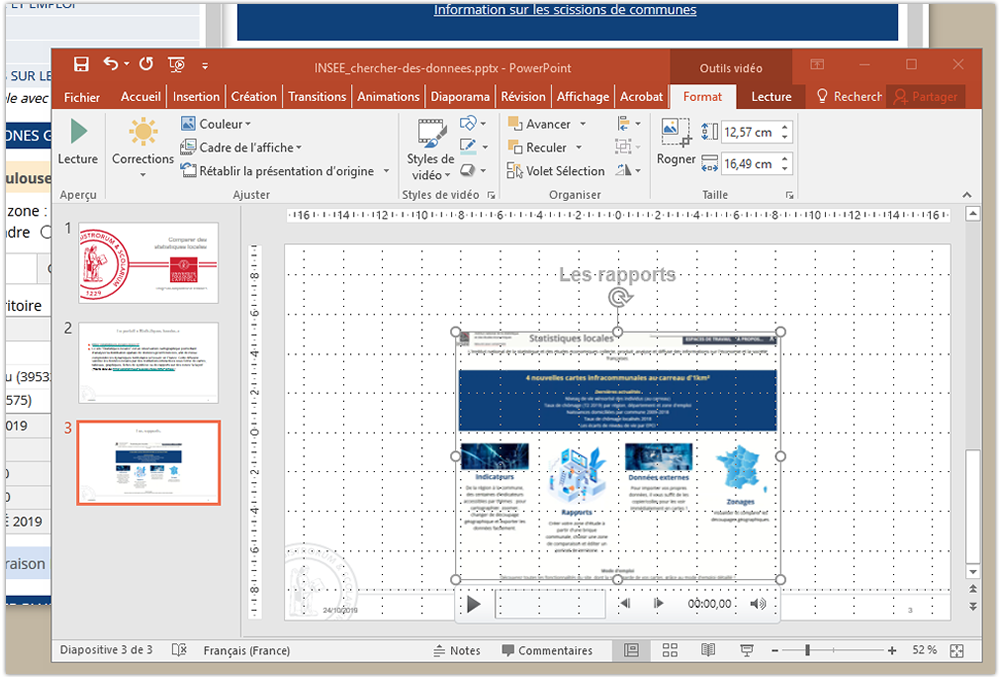Fit slide to current window
Image resolution: width=1000 pixels, height=677 pixels.
coord(957,650)
